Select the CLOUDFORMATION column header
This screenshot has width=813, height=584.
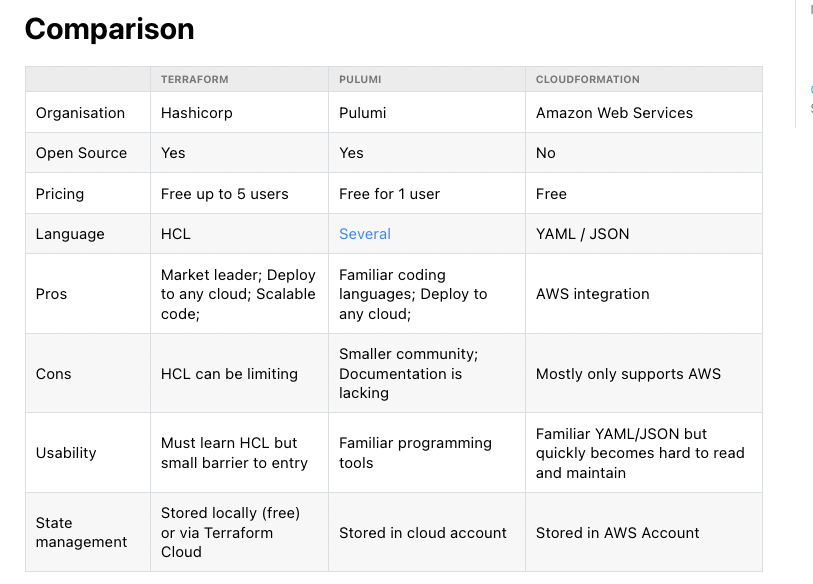587,79
